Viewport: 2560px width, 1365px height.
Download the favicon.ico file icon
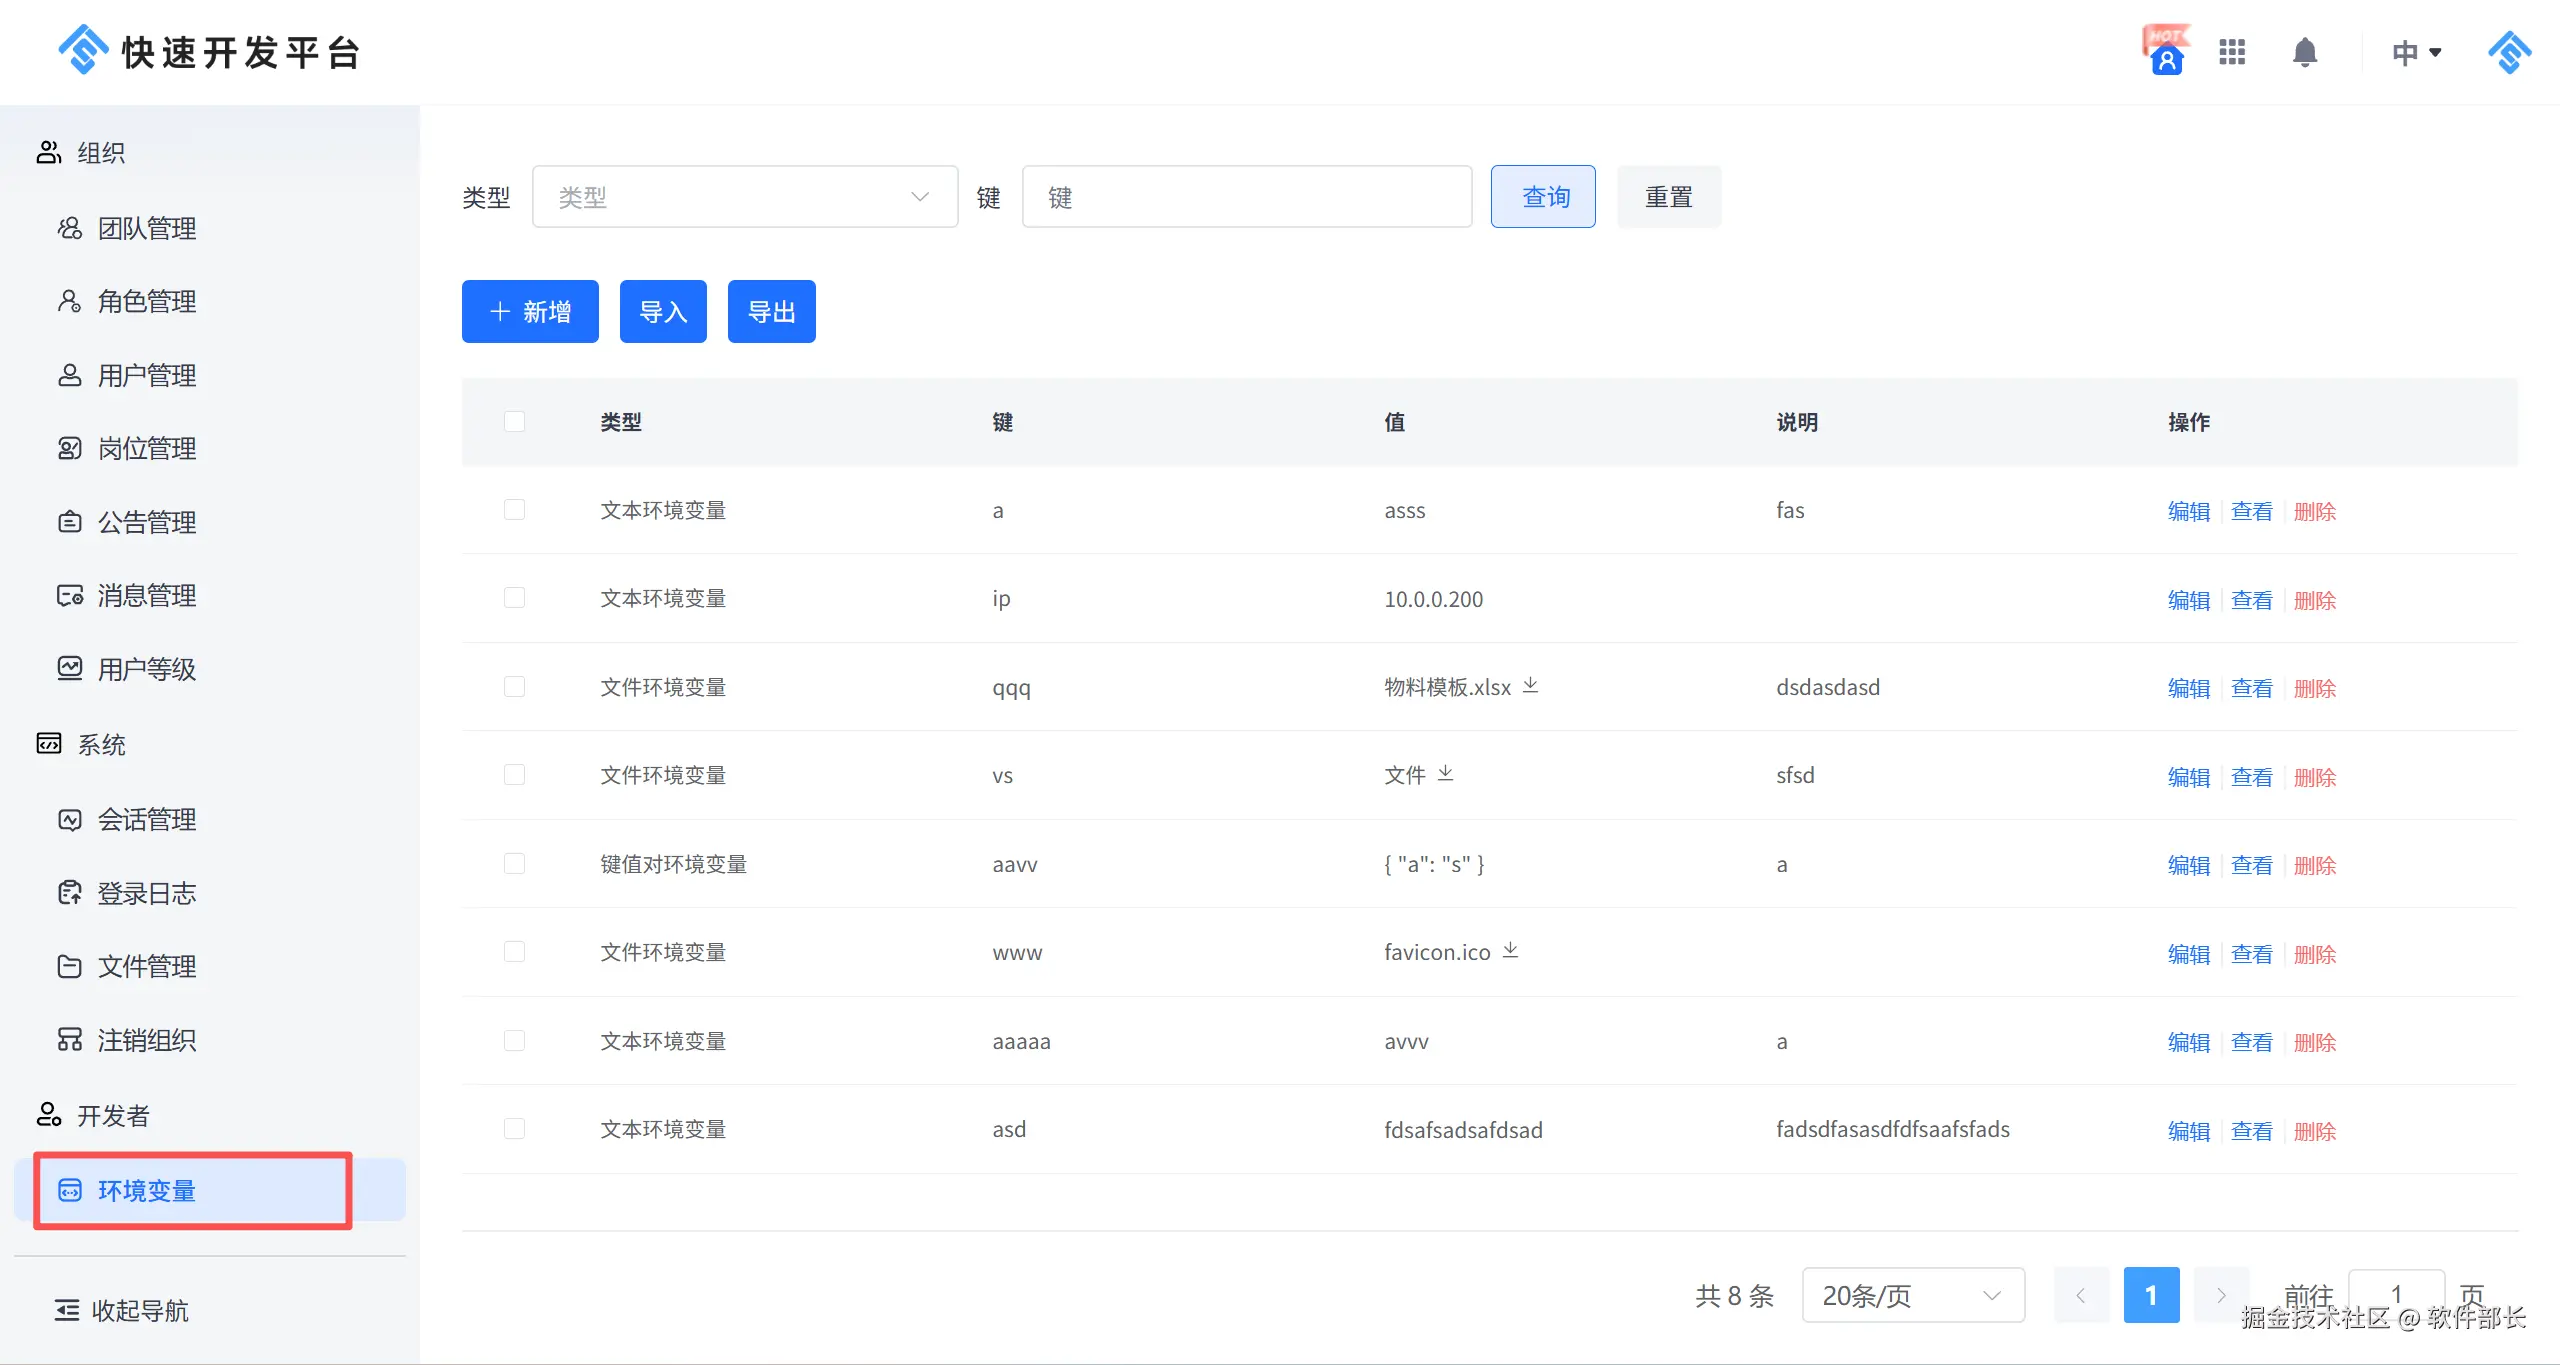(1510, 951)
